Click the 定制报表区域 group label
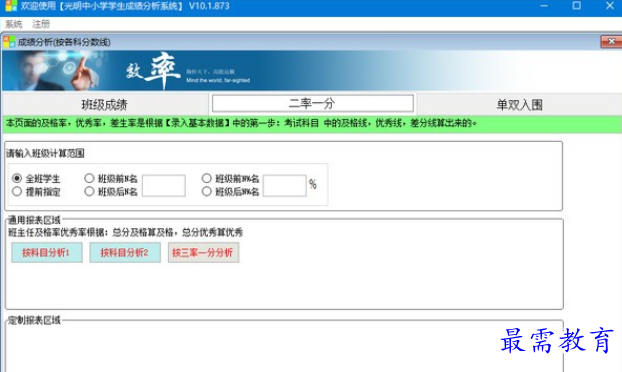Viewport: 622px width, 372px height. [35, 320]
